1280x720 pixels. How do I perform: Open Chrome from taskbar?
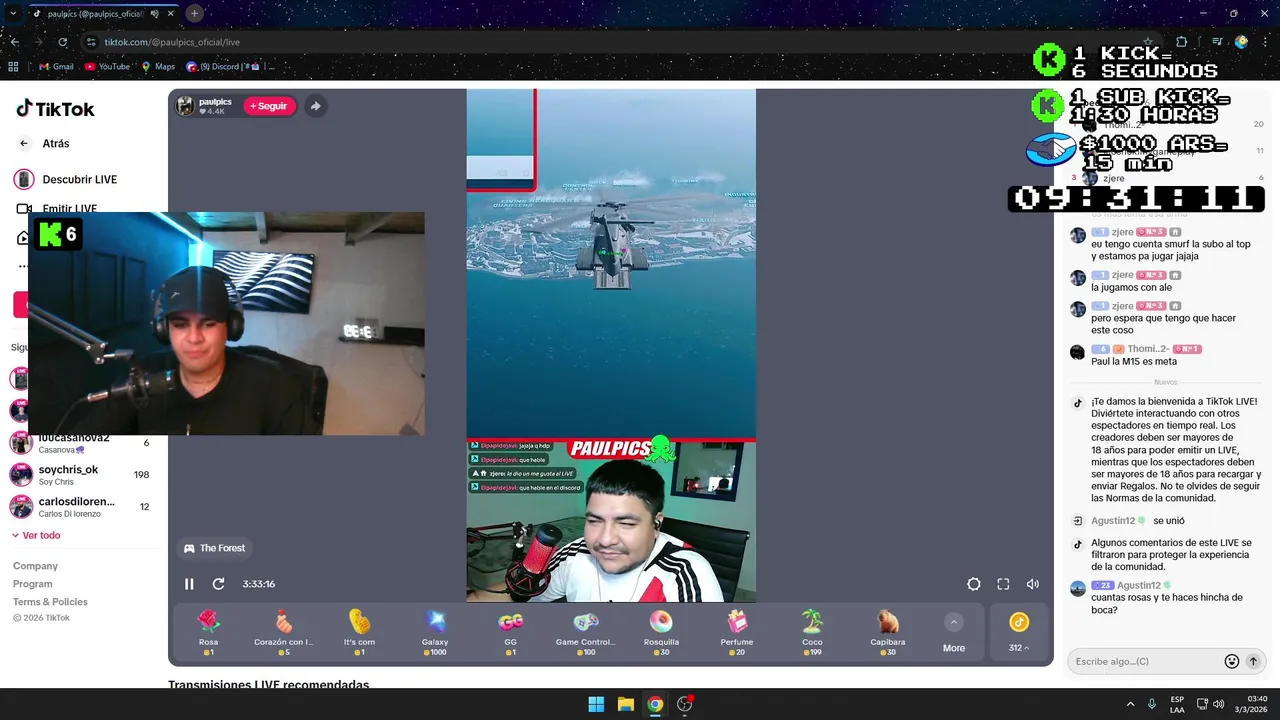point(654,704)
